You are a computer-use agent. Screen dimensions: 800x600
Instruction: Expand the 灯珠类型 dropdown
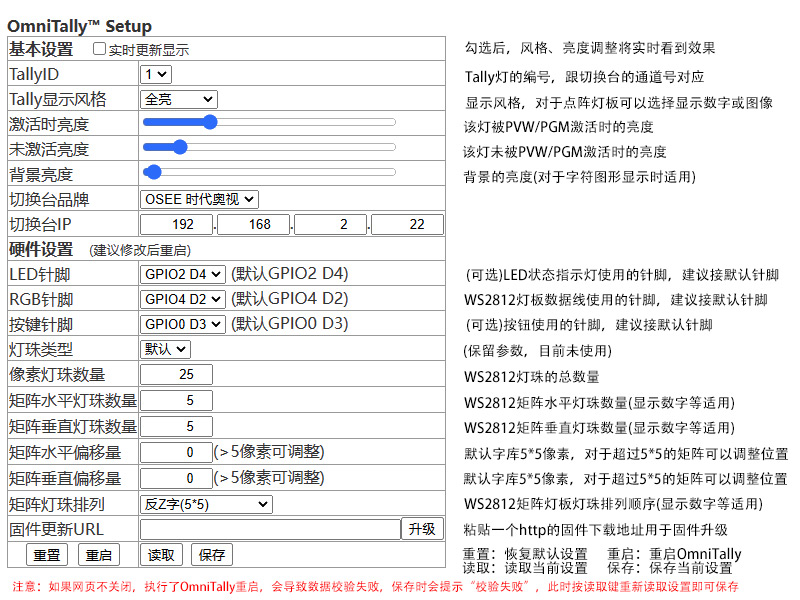pyautogui.click(x=165, y=349)
